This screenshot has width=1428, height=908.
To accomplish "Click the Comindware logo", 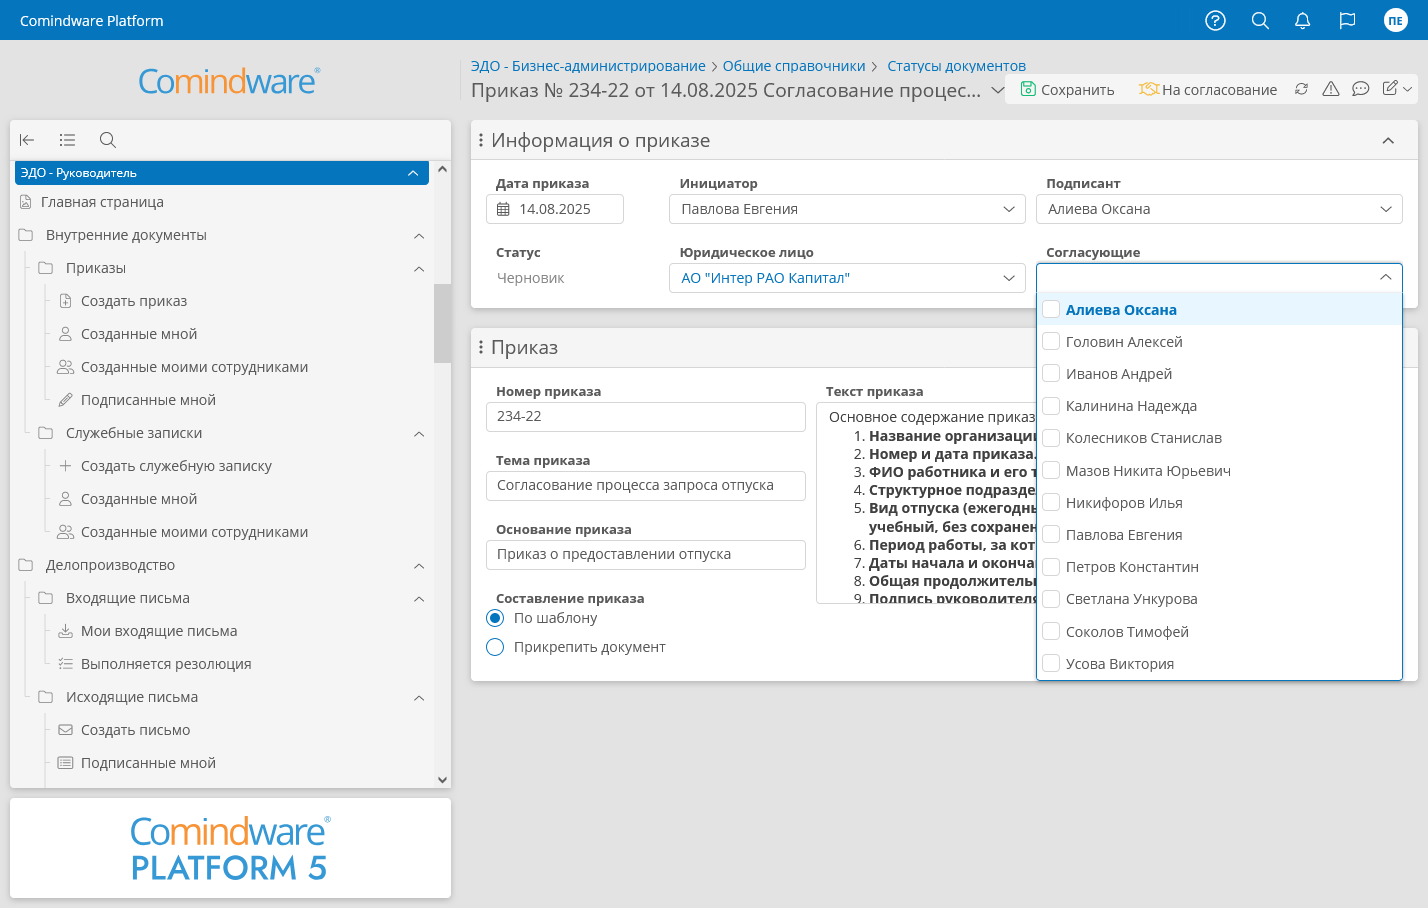I will point(229,81).
